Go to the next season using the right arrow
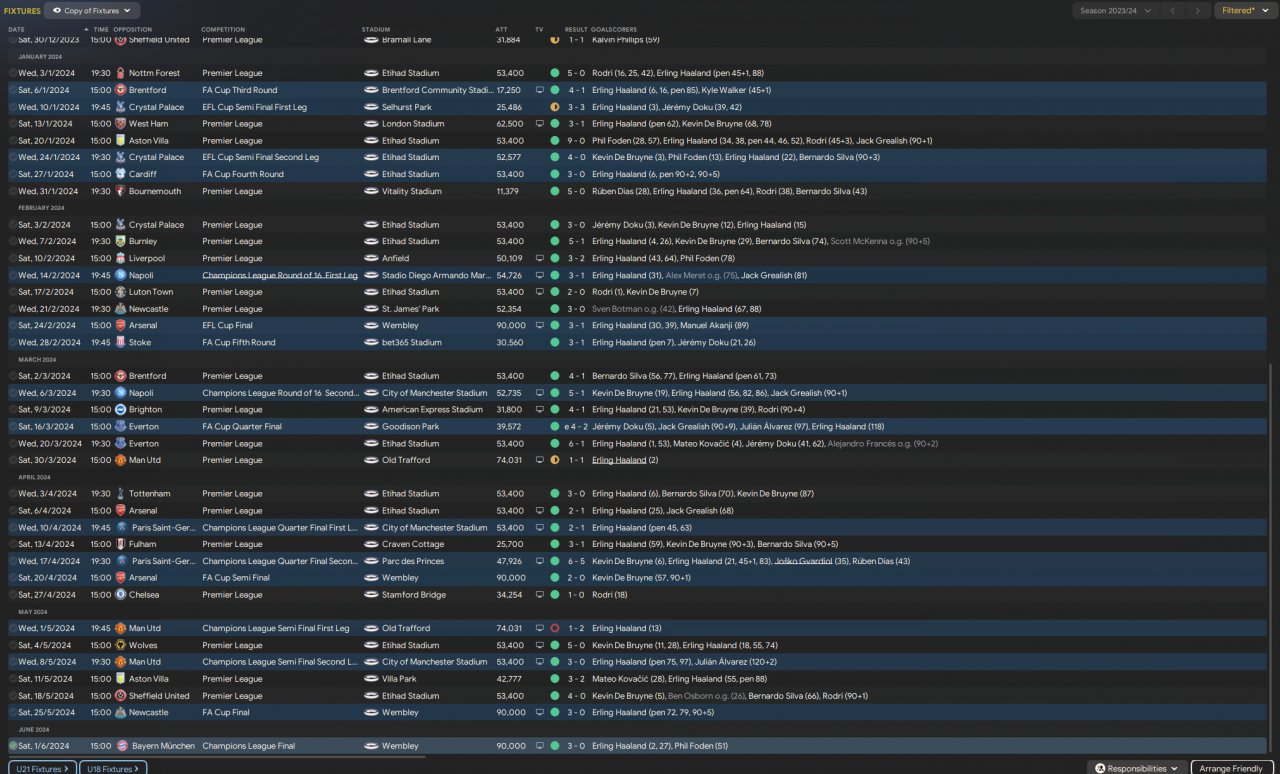The height and width of the screenshot is (774, 1280). 1197,11
